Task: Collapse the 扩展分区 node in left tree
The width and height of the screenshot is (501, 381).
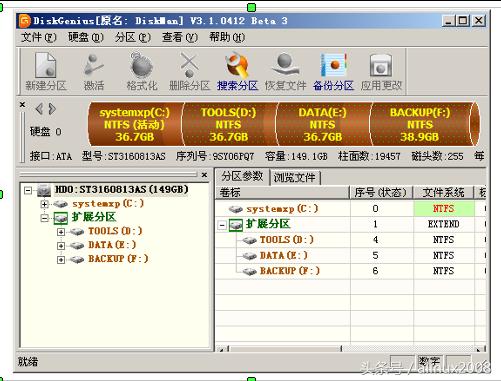Action: pos(44,218)
